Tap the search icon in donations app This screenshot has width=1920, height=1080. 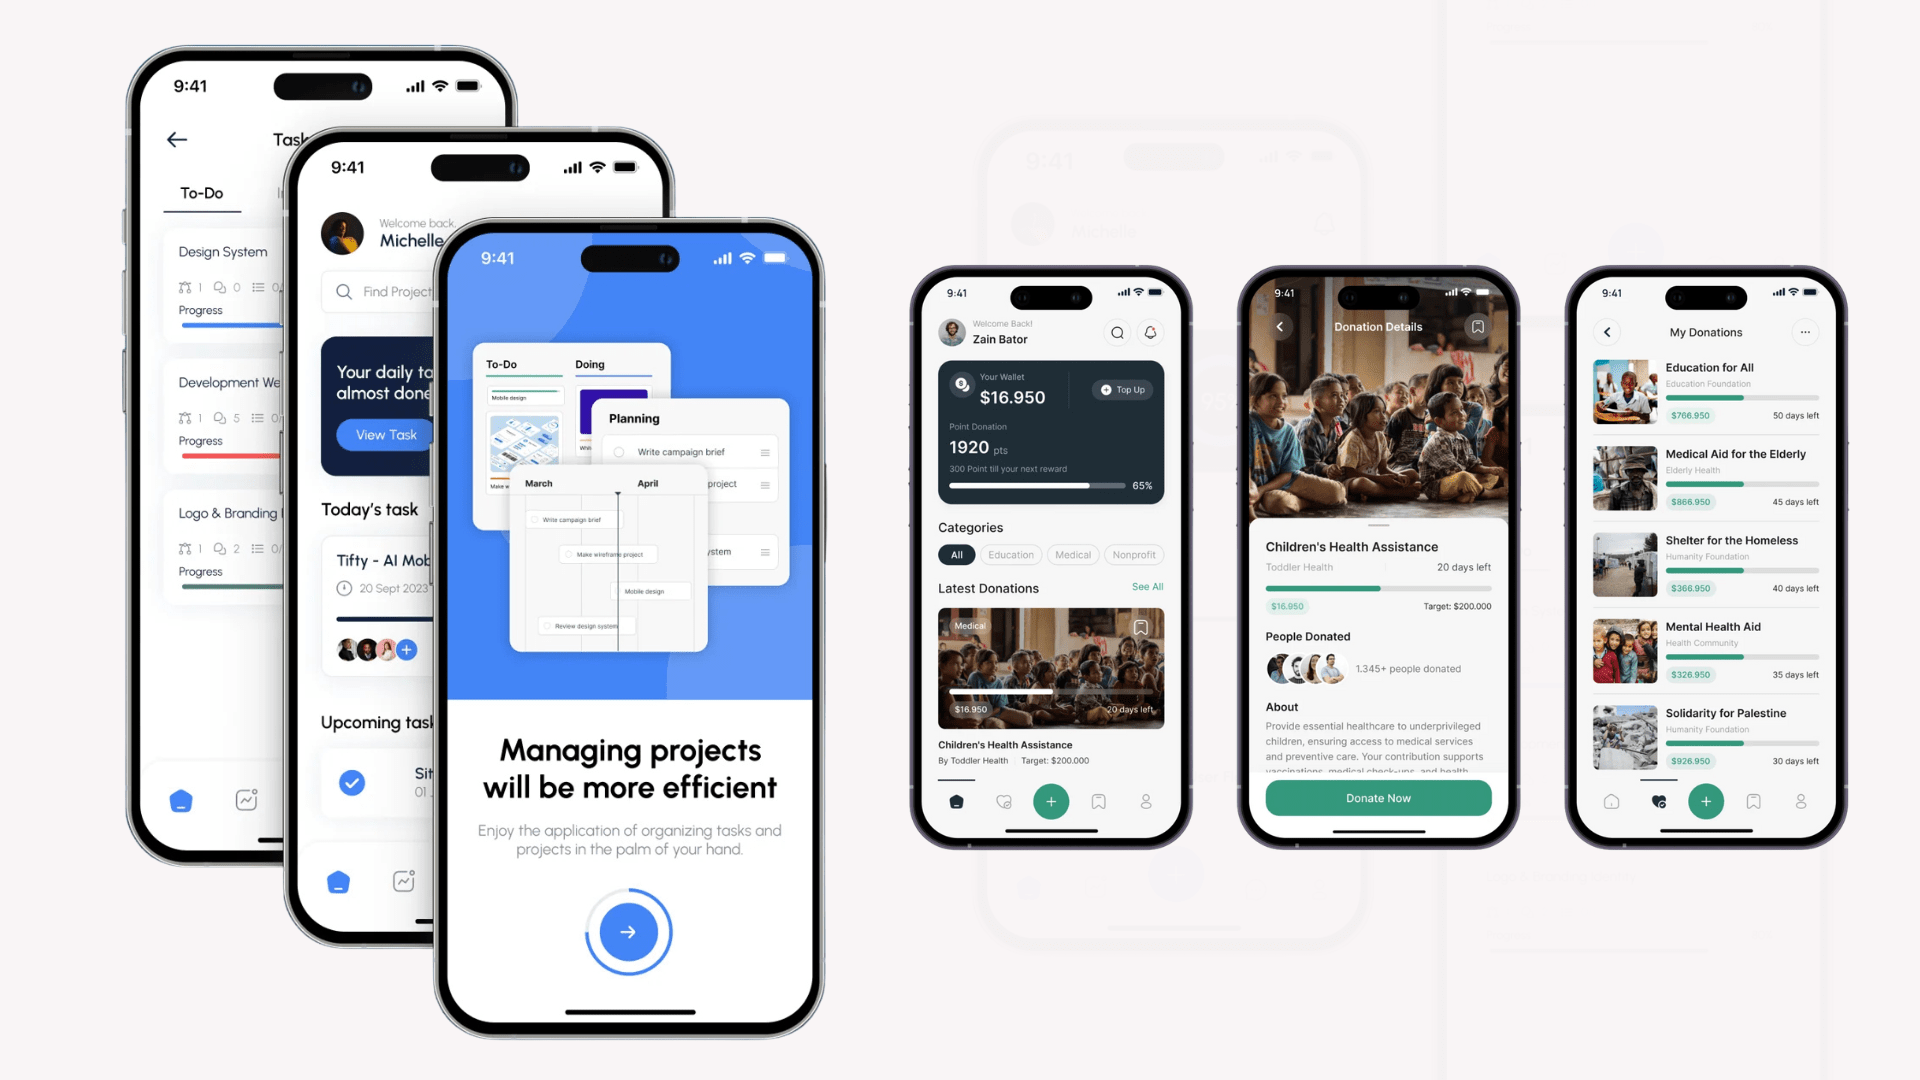[x=1116, y=332]
